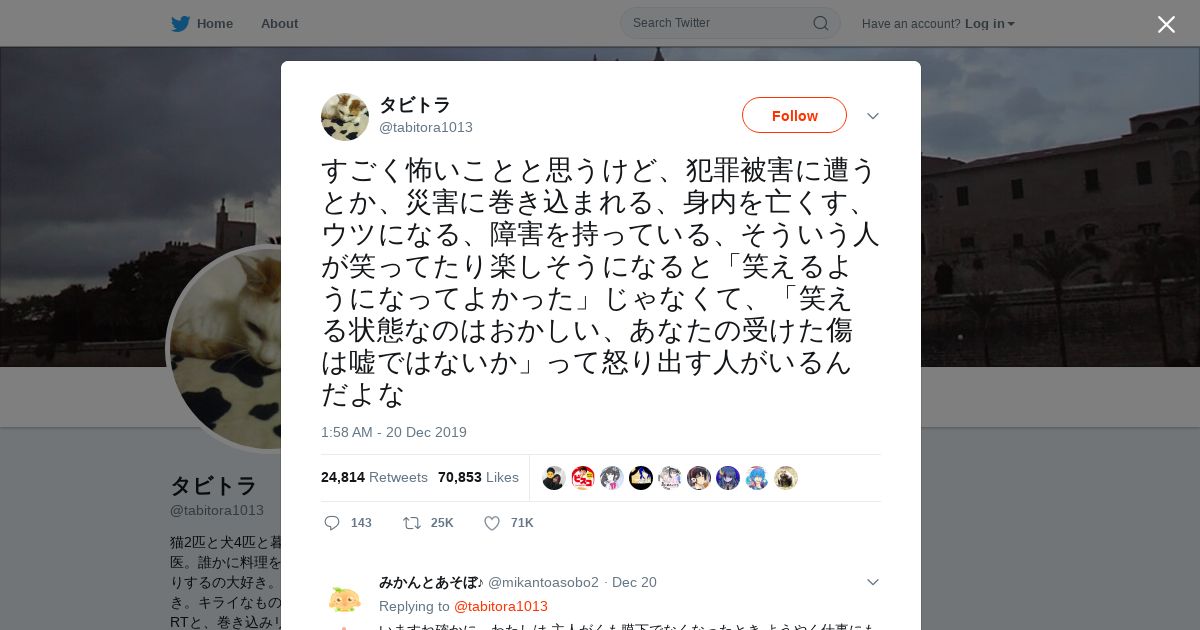Expand the tweet options chevron beside Follow
Screen dimensions: 1200x630
872,116
